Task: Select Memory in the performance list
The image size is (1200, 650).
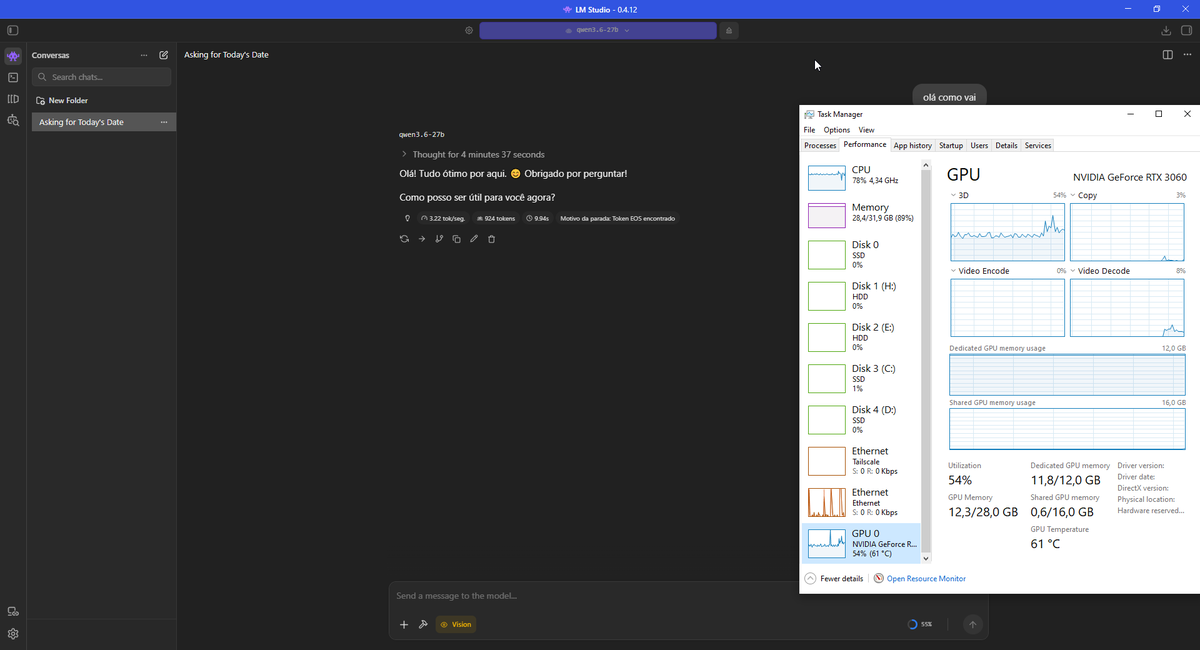Action: 861,213
